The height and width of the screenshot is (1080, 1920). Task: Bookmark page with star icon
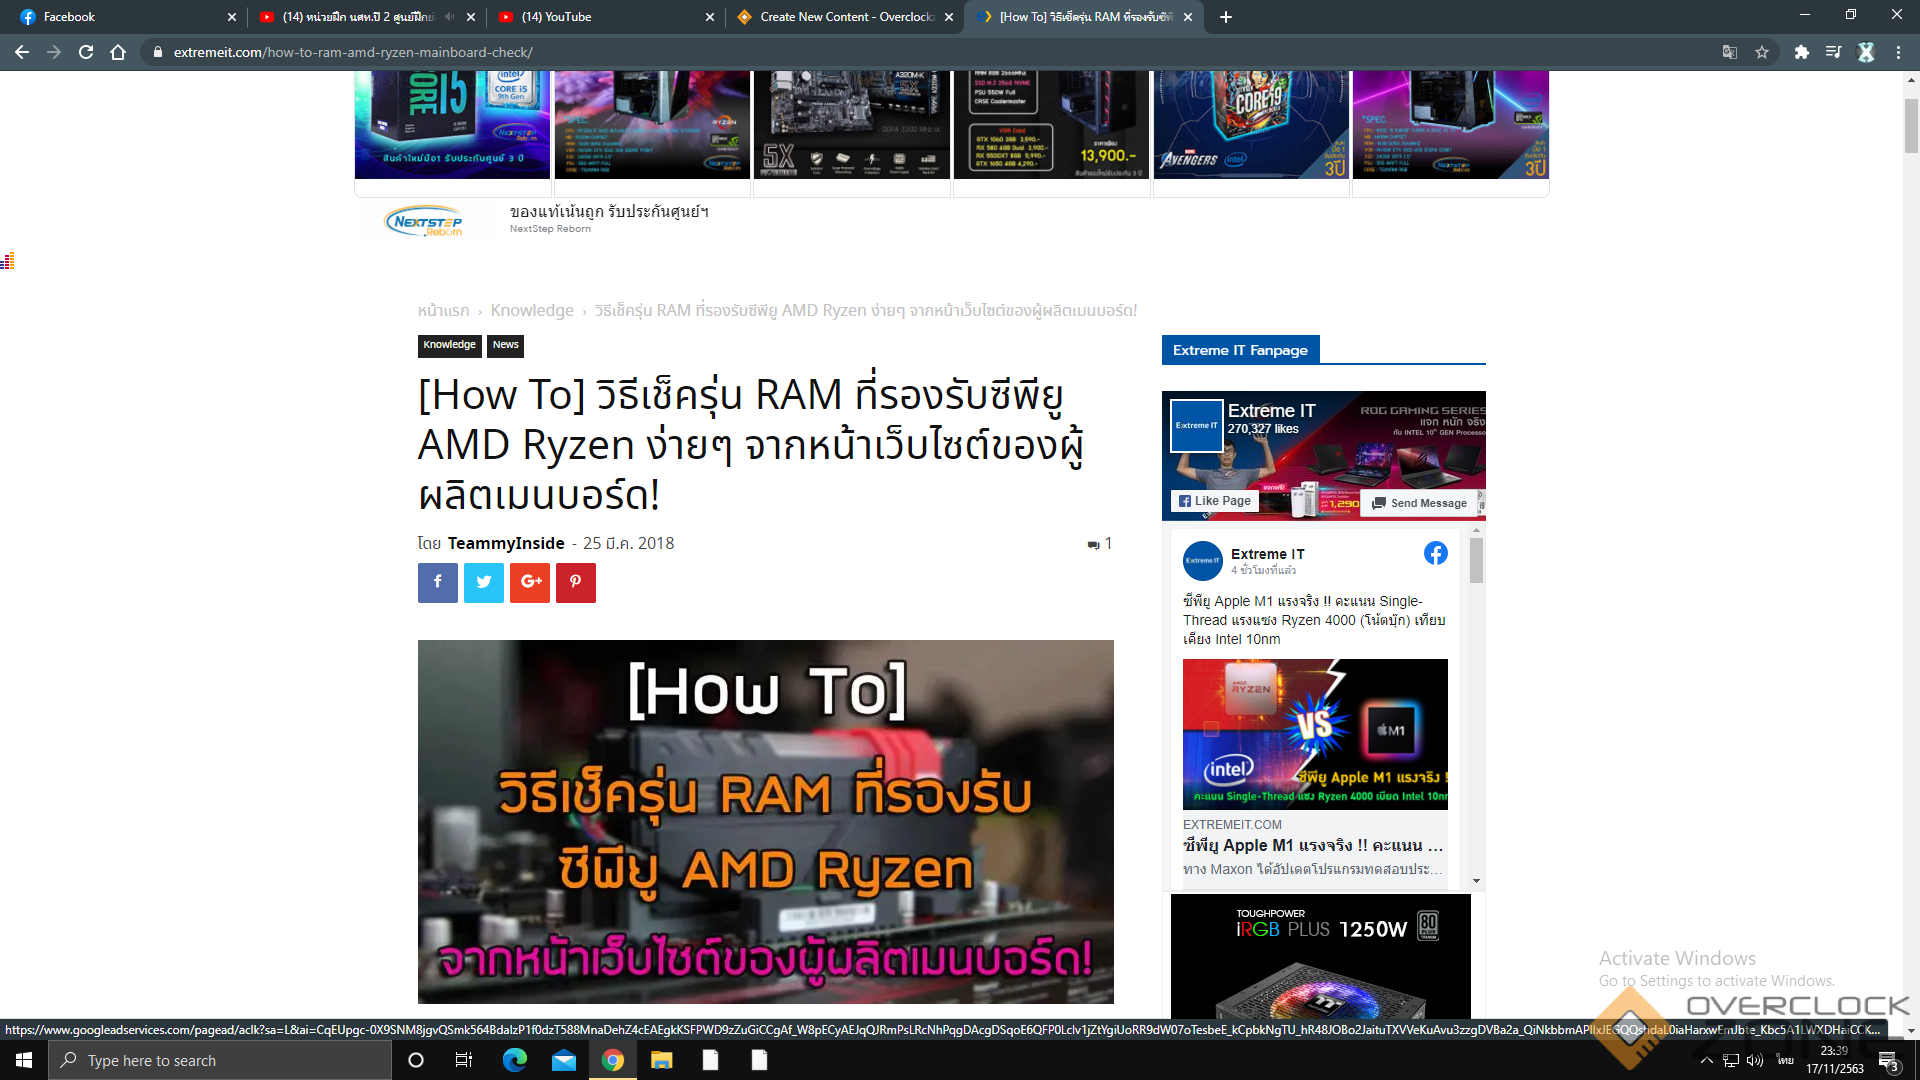pyautogui.click(x=1762, y=52)
